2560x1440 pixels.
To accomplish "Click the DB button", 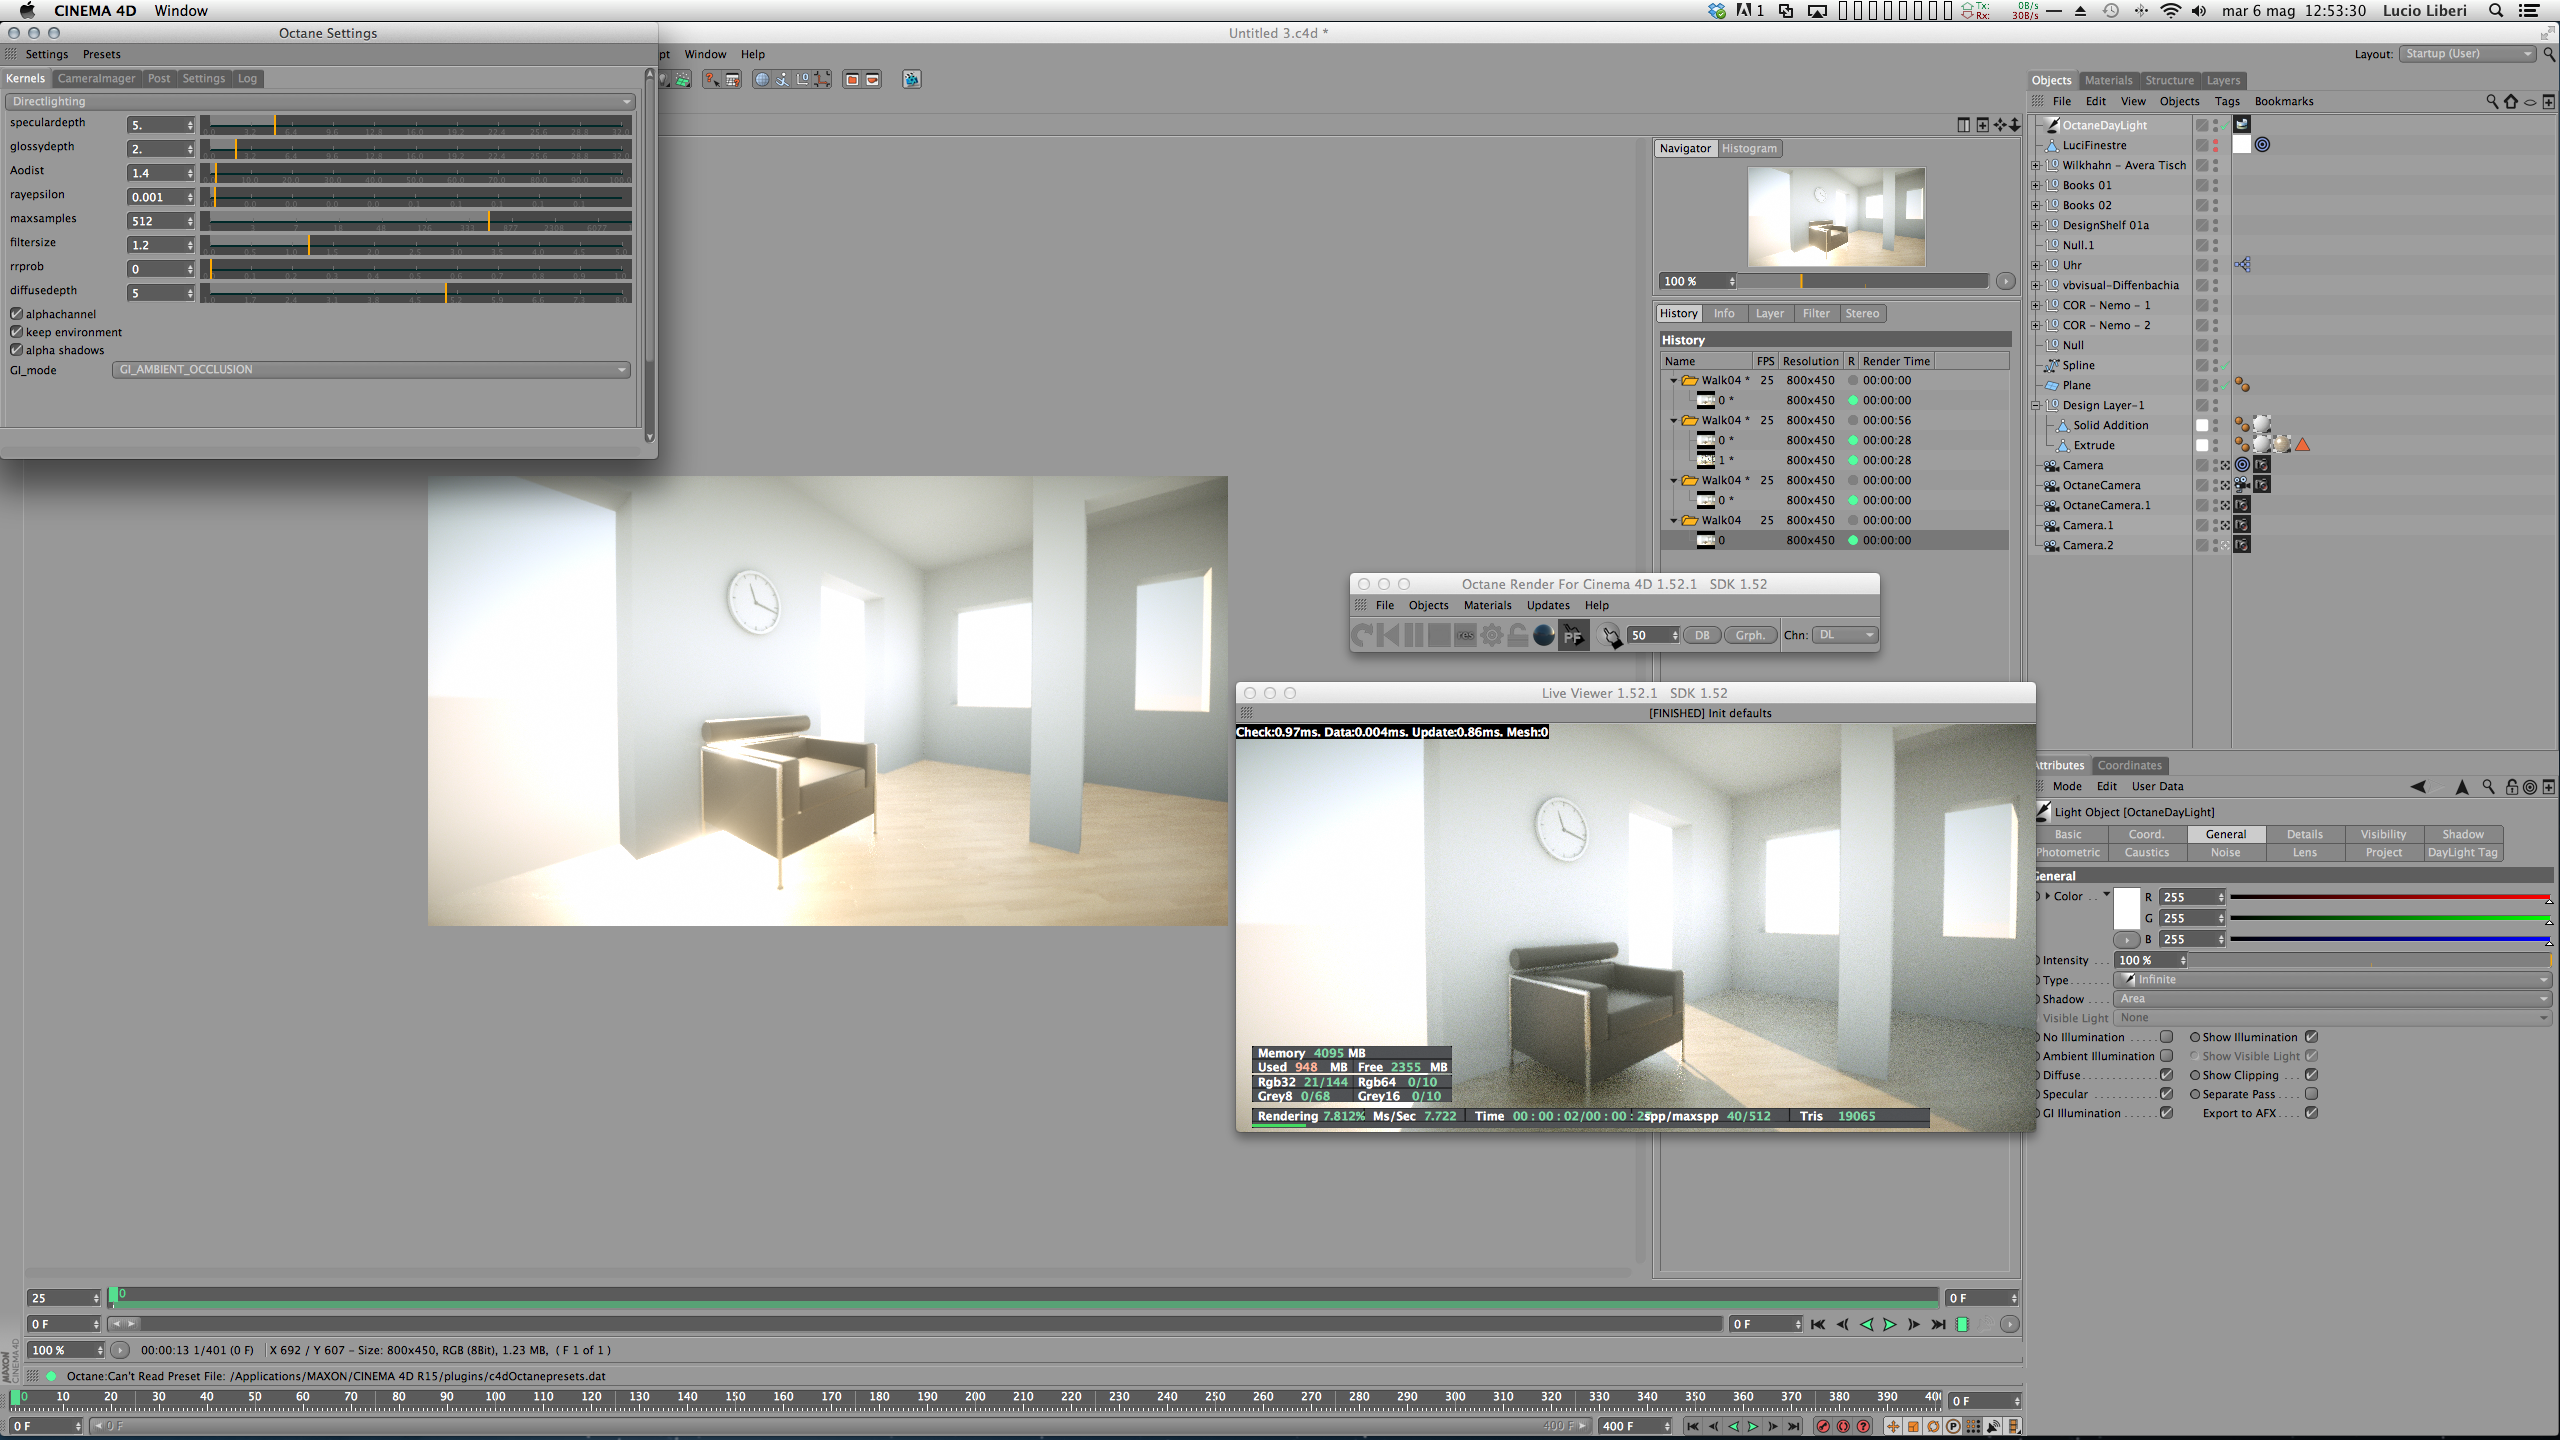I will (1702, 635).
